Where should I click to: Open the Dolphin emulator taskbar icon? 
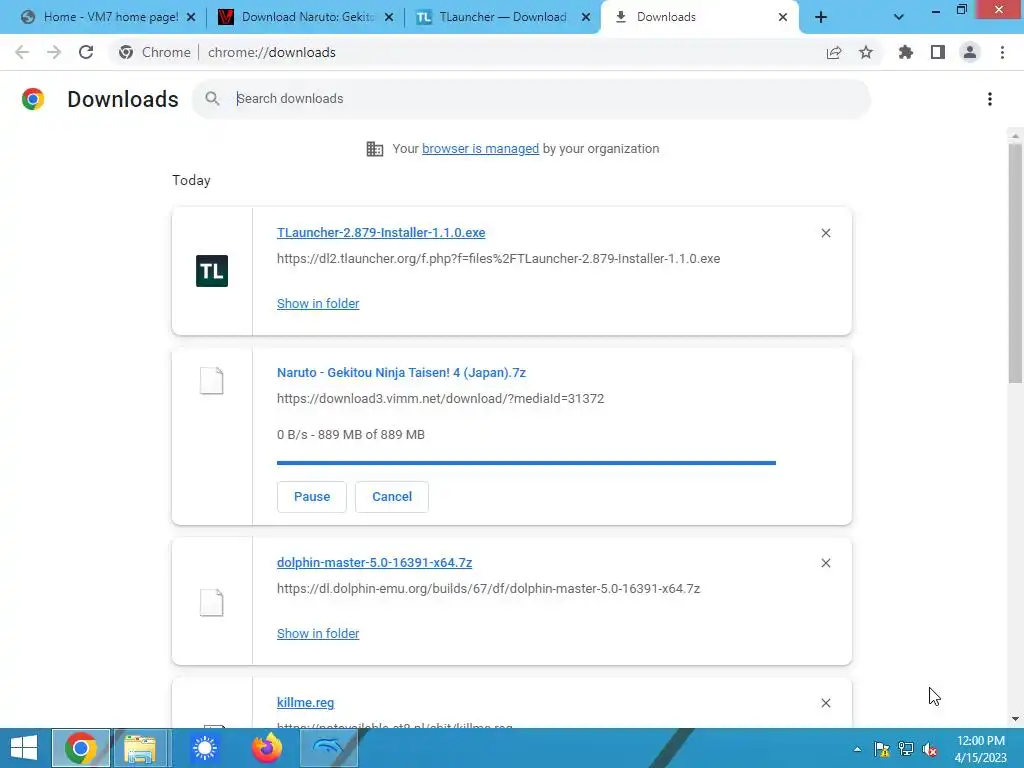tap(328, 748)
